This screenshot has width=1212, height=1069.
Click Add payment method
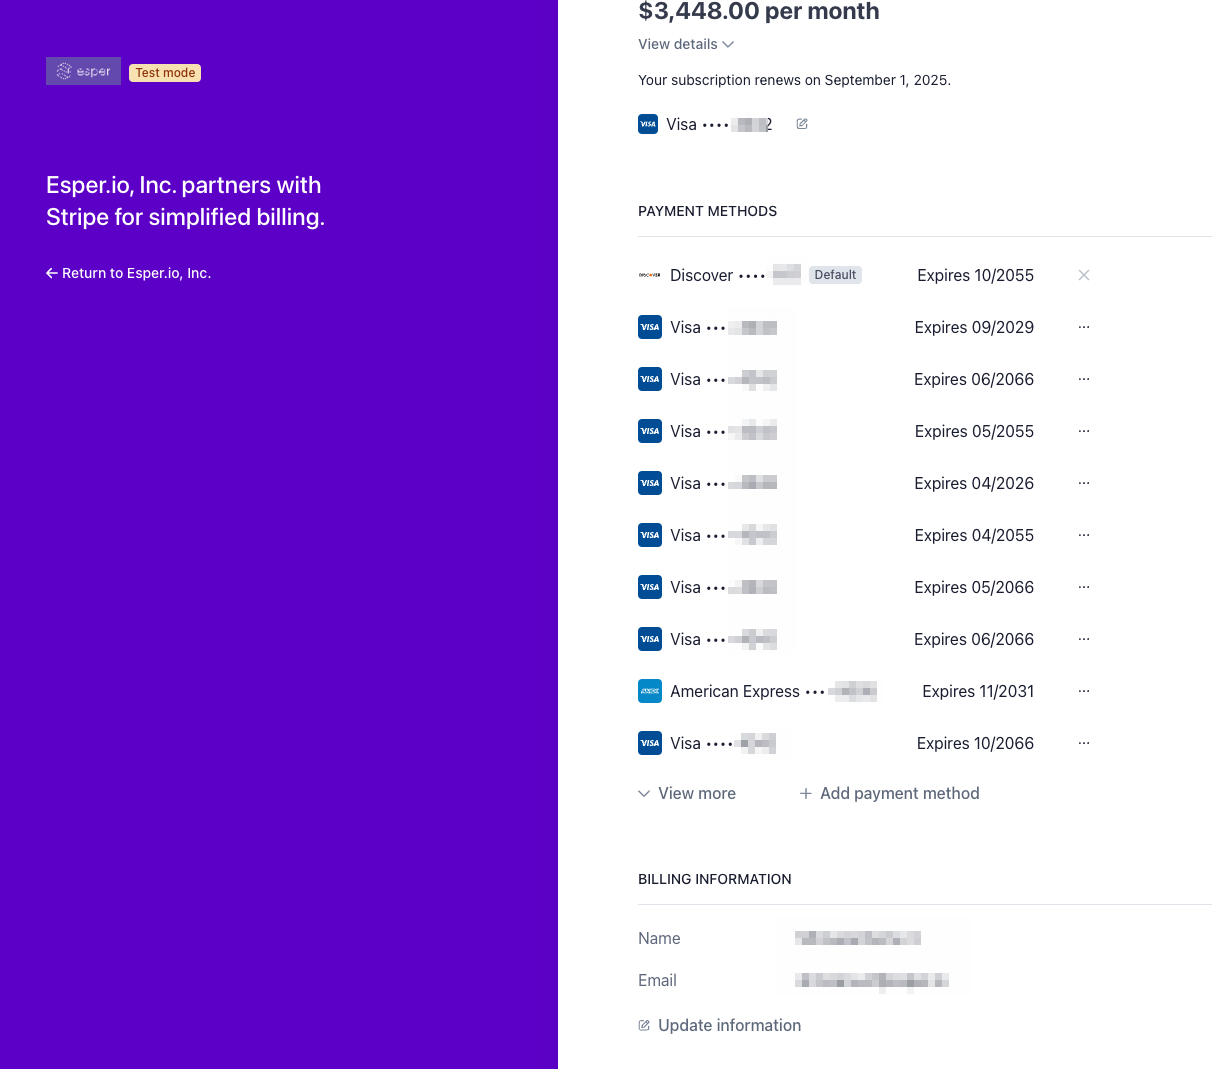coord(899,793)
